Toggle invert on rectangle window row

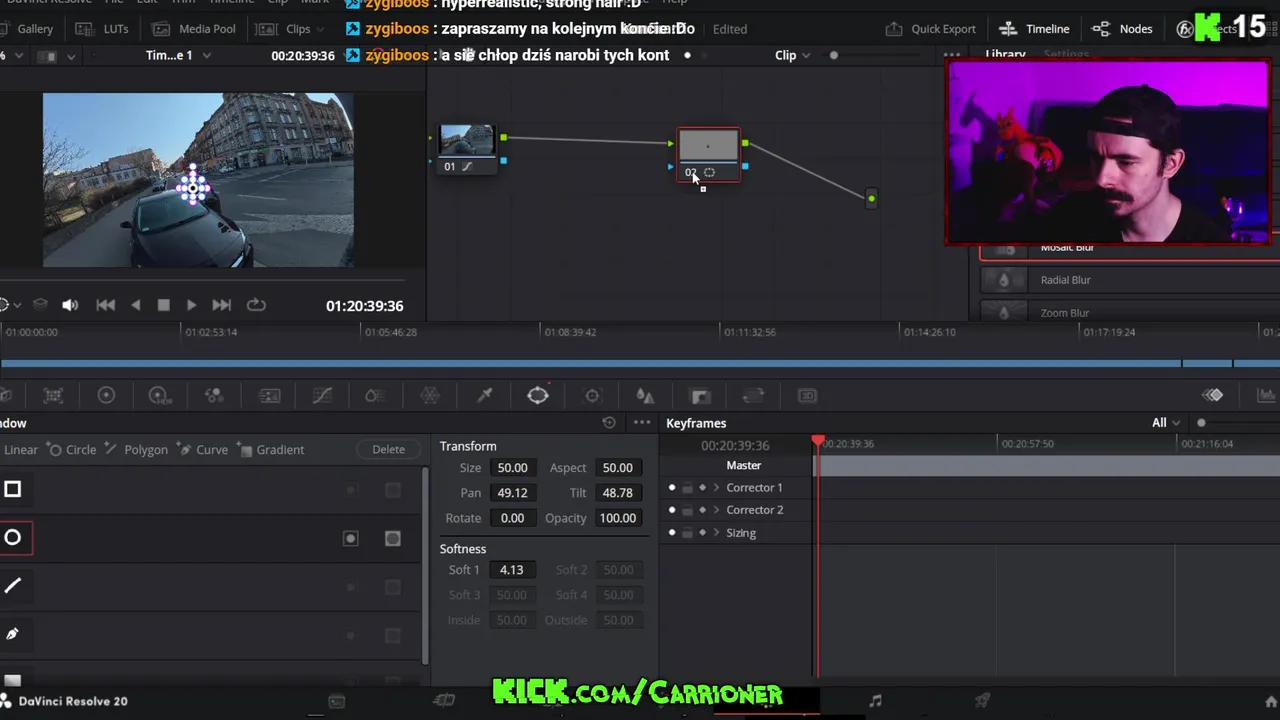(x=351, y=490)
